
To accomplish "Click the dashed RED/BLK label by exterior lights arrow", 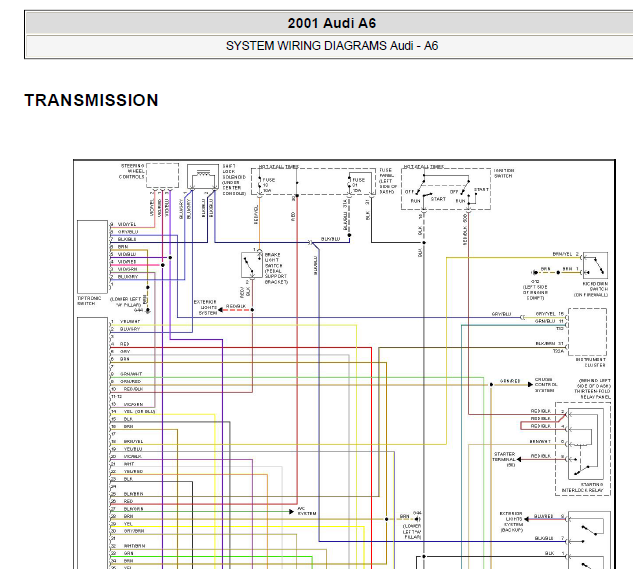I will (x=236, y=306).
